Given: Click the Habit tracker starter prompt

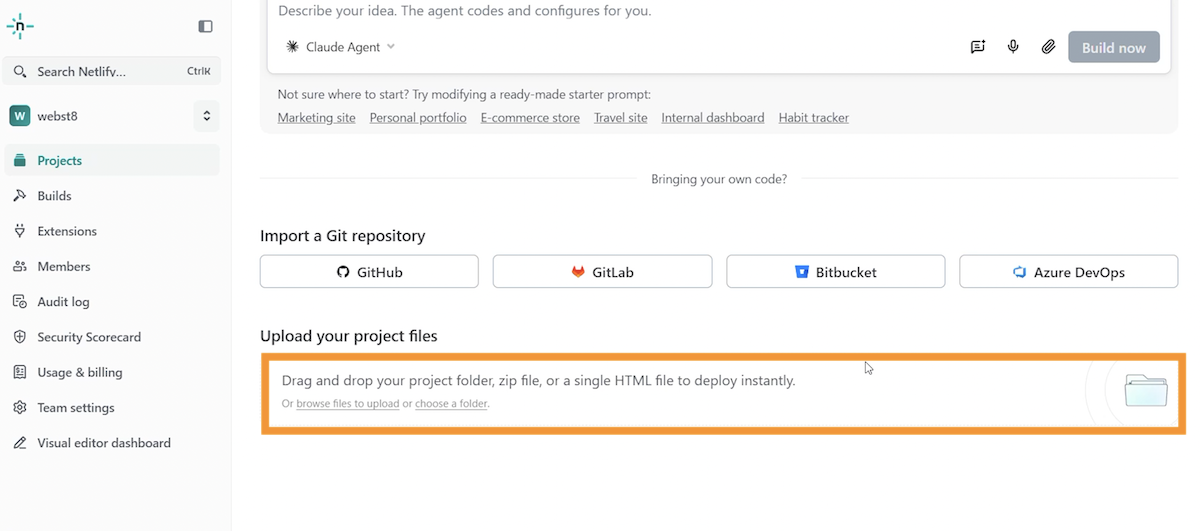Looking at the screenshot, I should pyautogui.click(x=814, y=118).
